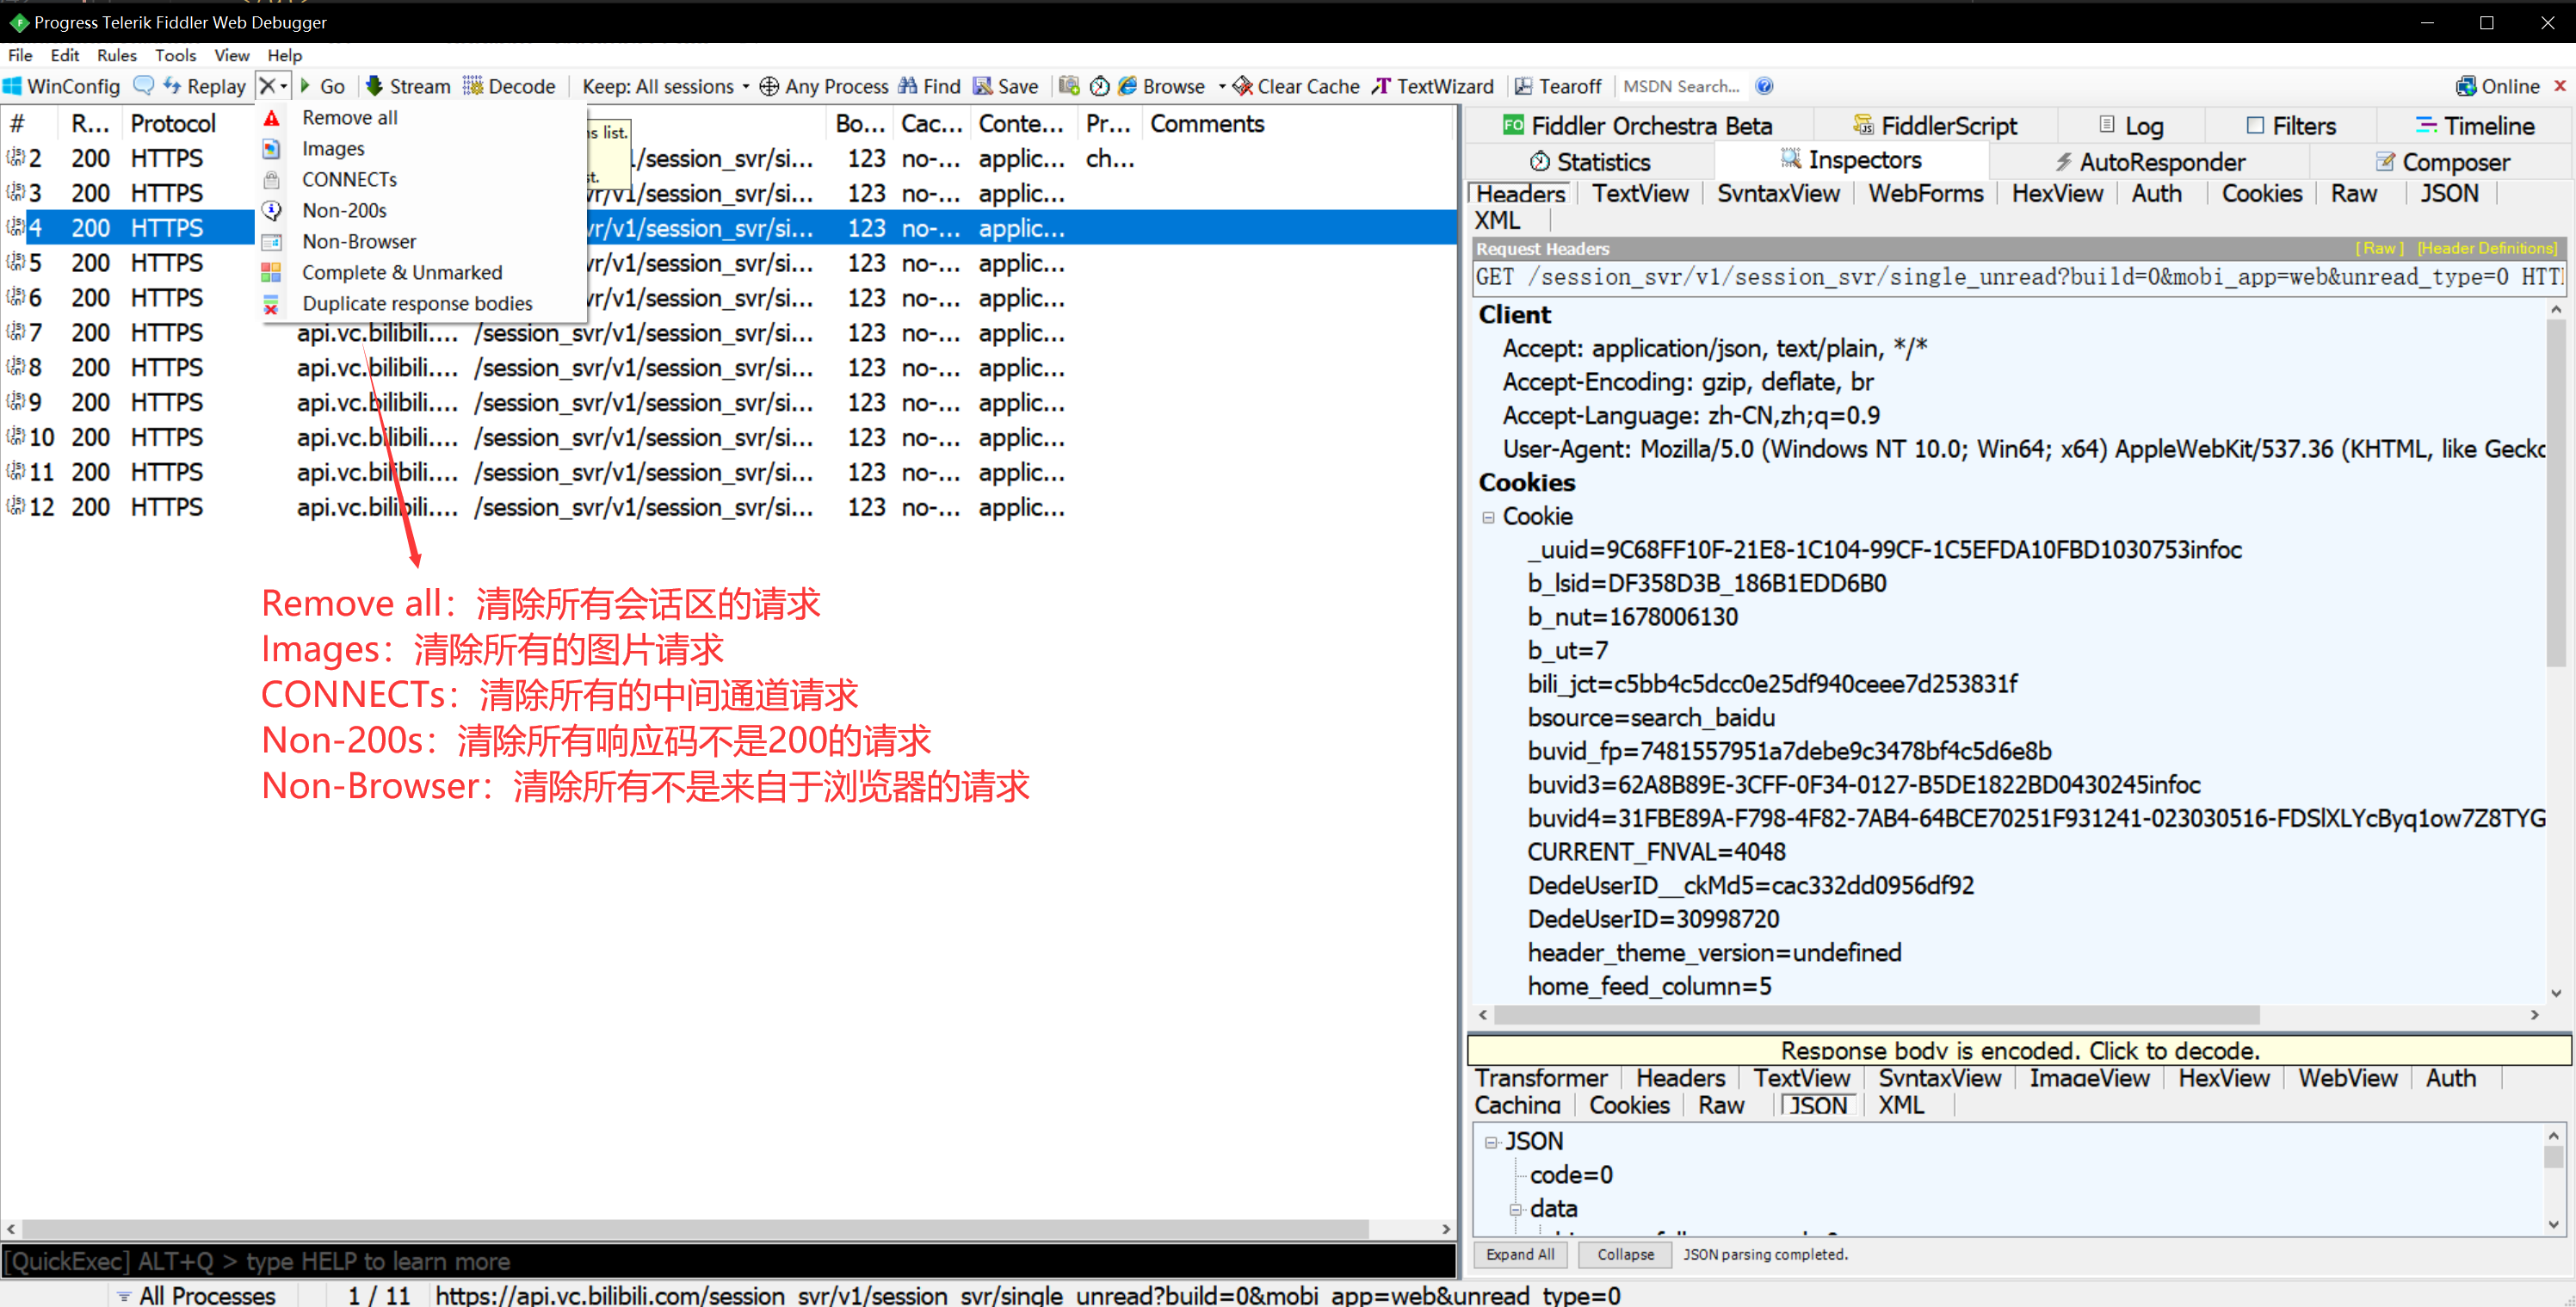Click the comment speech-bubble icon in toolbar
The image size is (2576, 1307).
point(144,86)
